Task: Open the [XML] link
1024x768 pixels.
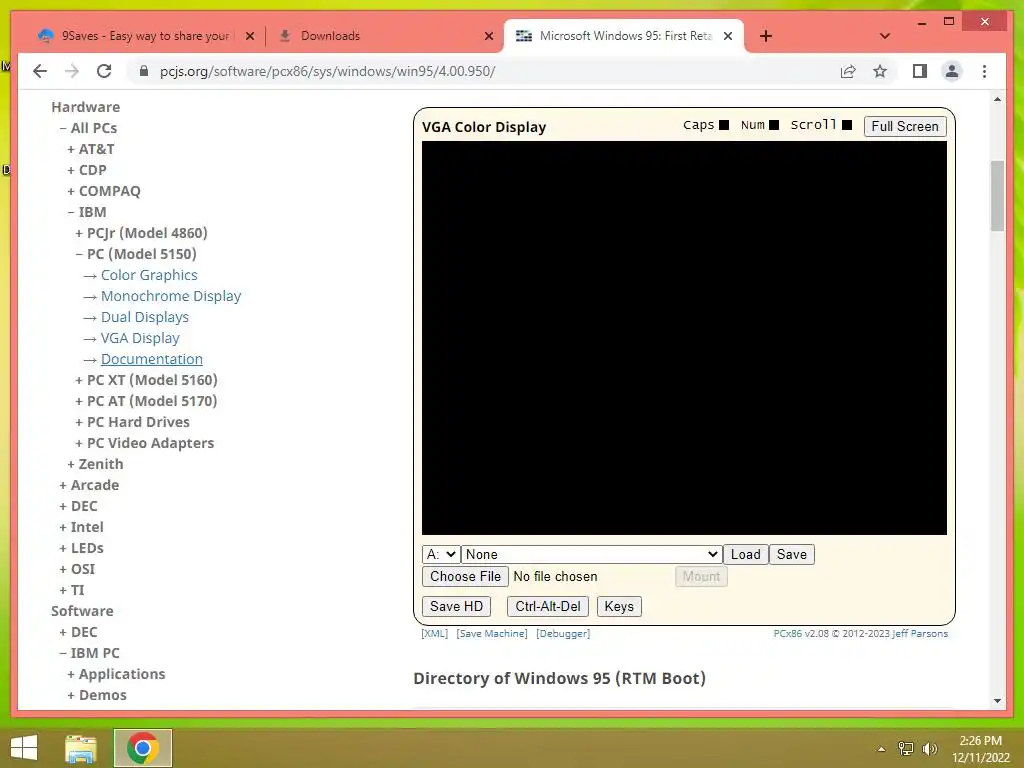Action: pyautogui.click(x=434, y=633)
